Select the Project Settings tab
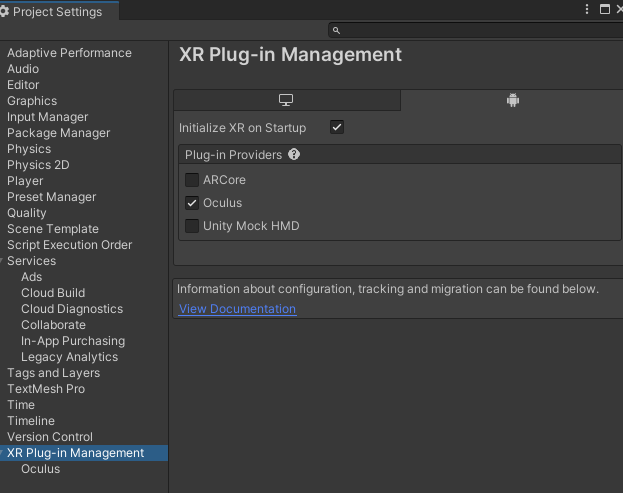Screen dimensions: 623x493 click(57, 12)
